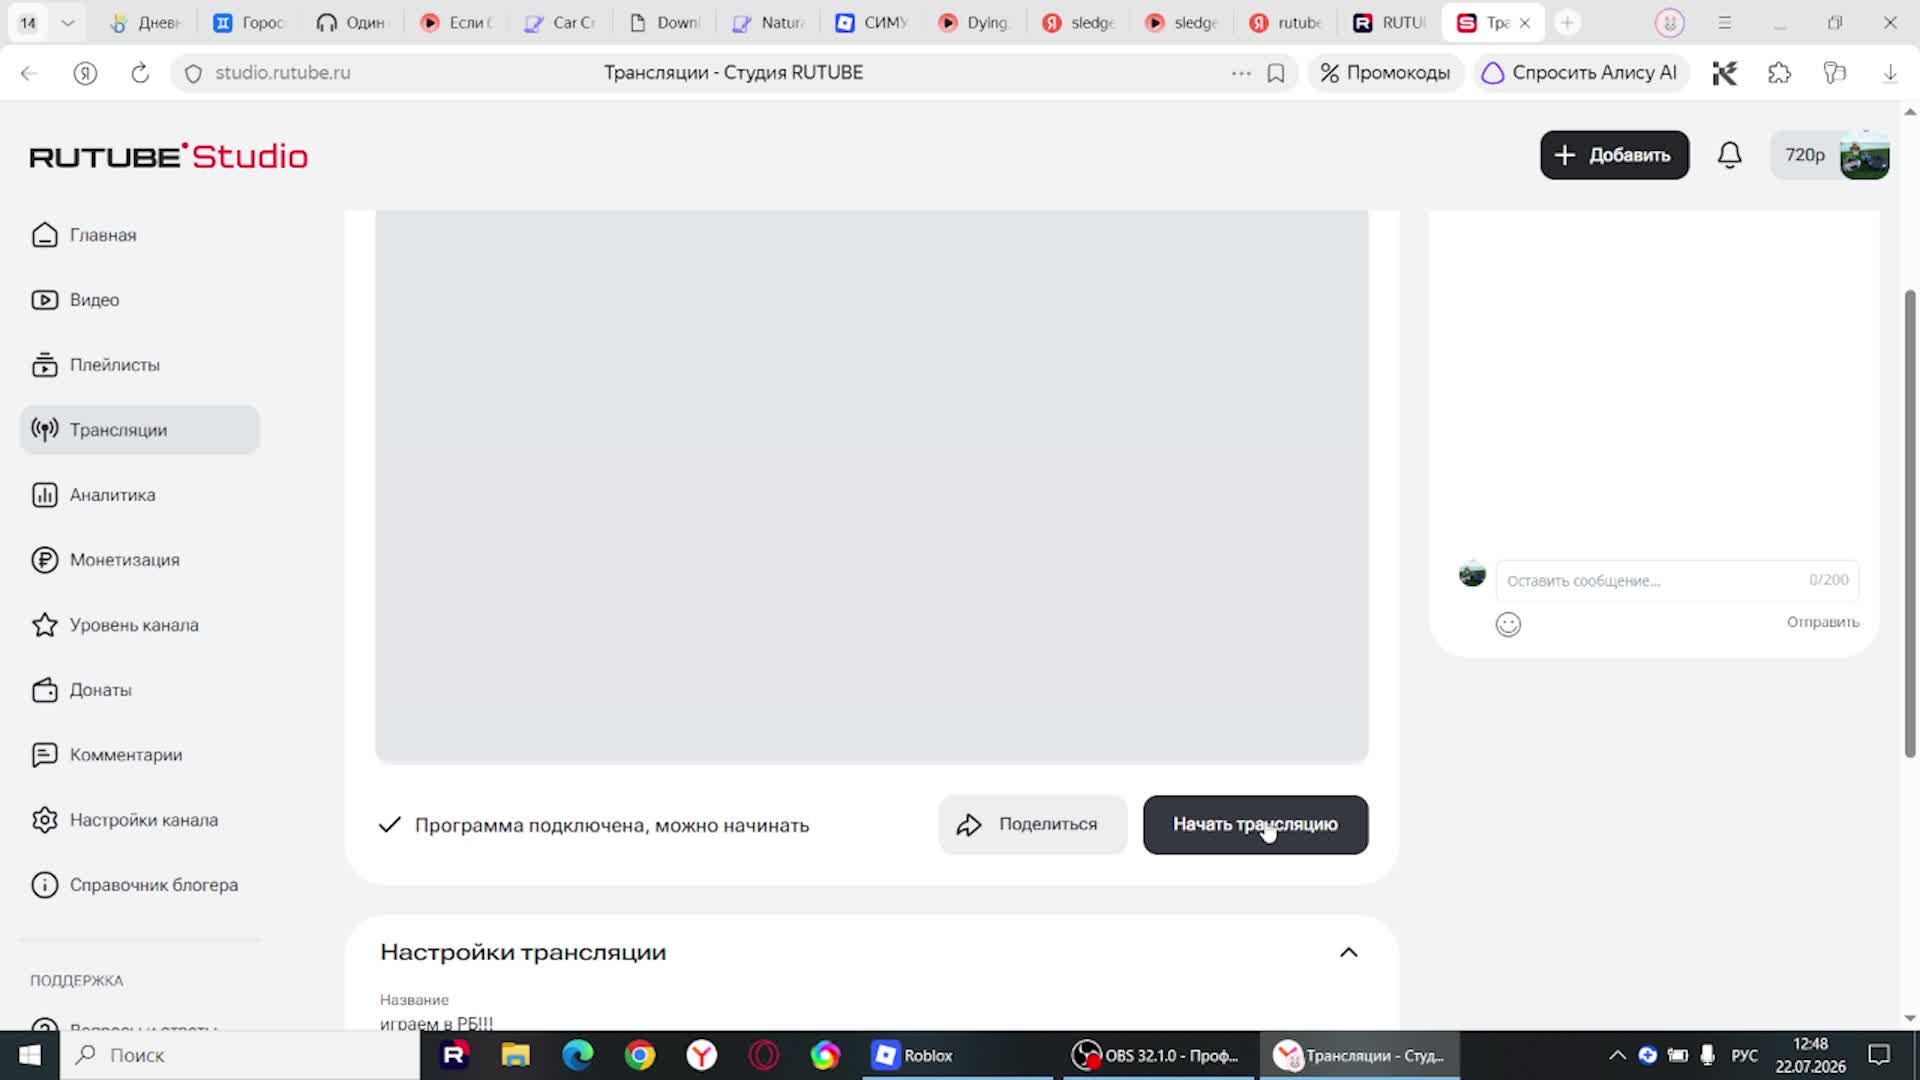Click the chat message input field
Viewport: 1920px width, 1080px height.
tap(1677, 580)
